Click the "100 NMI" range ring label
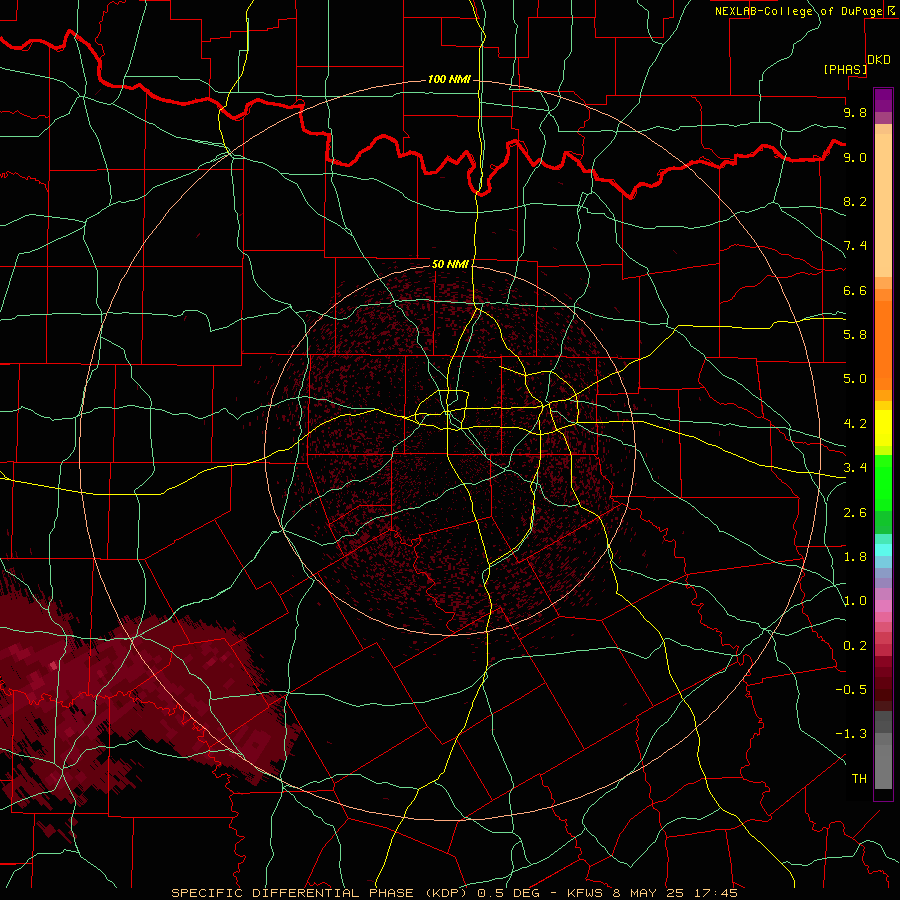Image resolution: width=900 pixels, height=900 pixels. (x=449, y=79)
